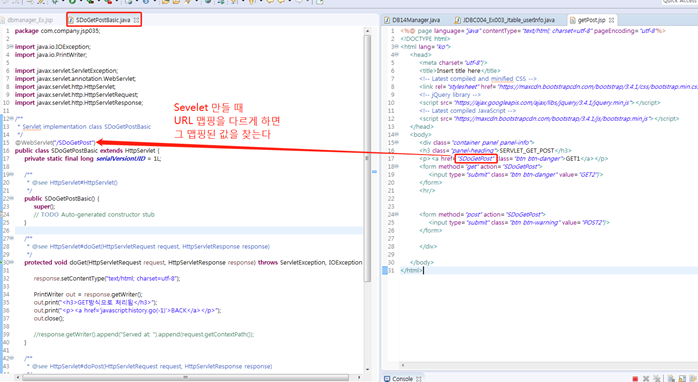Click the Java icon on JDBC004_Ex003 tab
This screenshot has width=698, height=382.
click(458, 20)
